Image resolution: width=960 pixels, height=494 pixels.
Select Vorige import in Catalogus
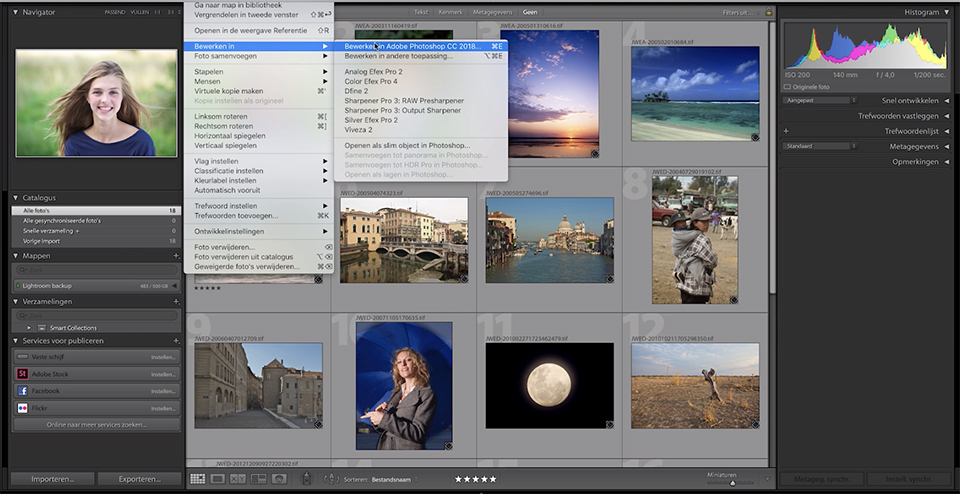click(97, 241)
